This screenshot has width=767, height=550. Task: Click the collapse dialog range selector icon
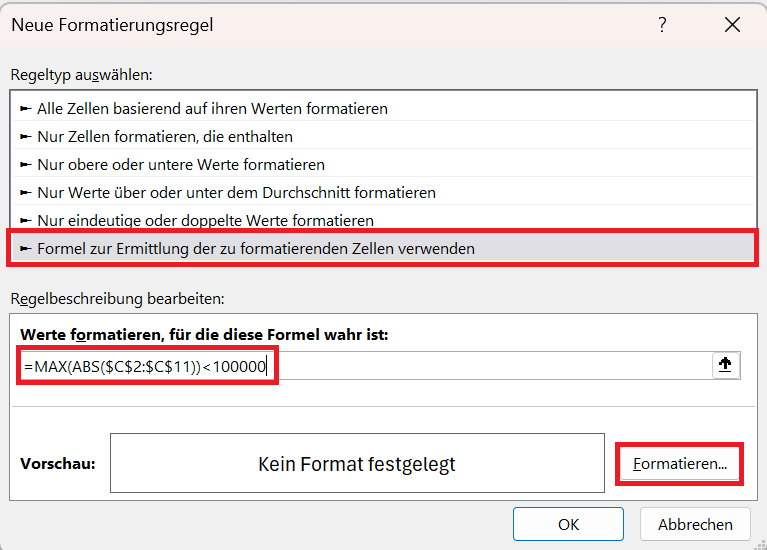coord(725,365)
